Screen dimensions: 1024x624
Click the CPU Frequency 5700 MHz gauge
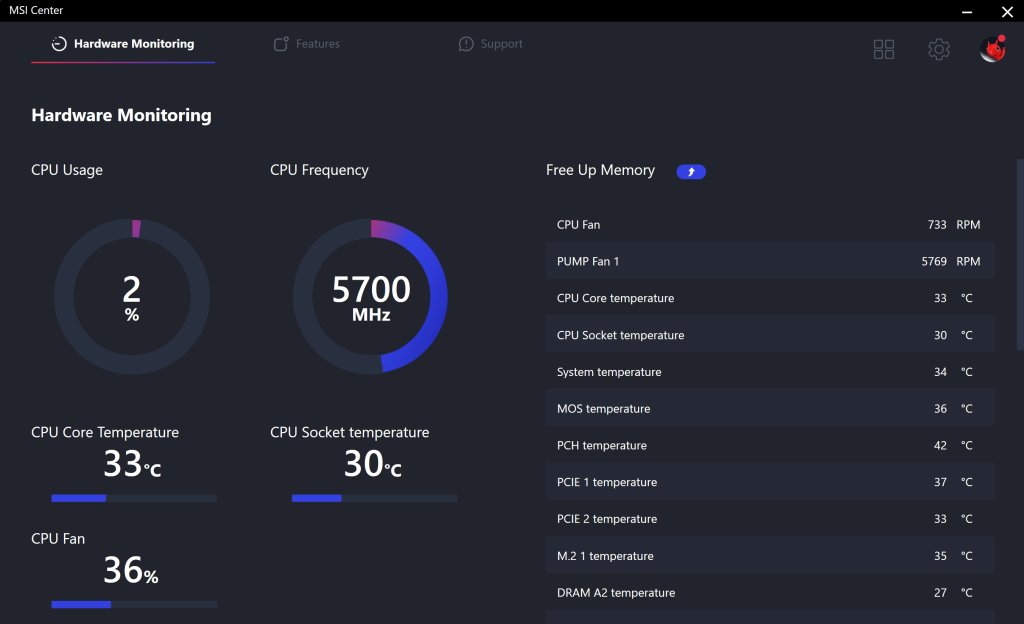coord(370,296)
